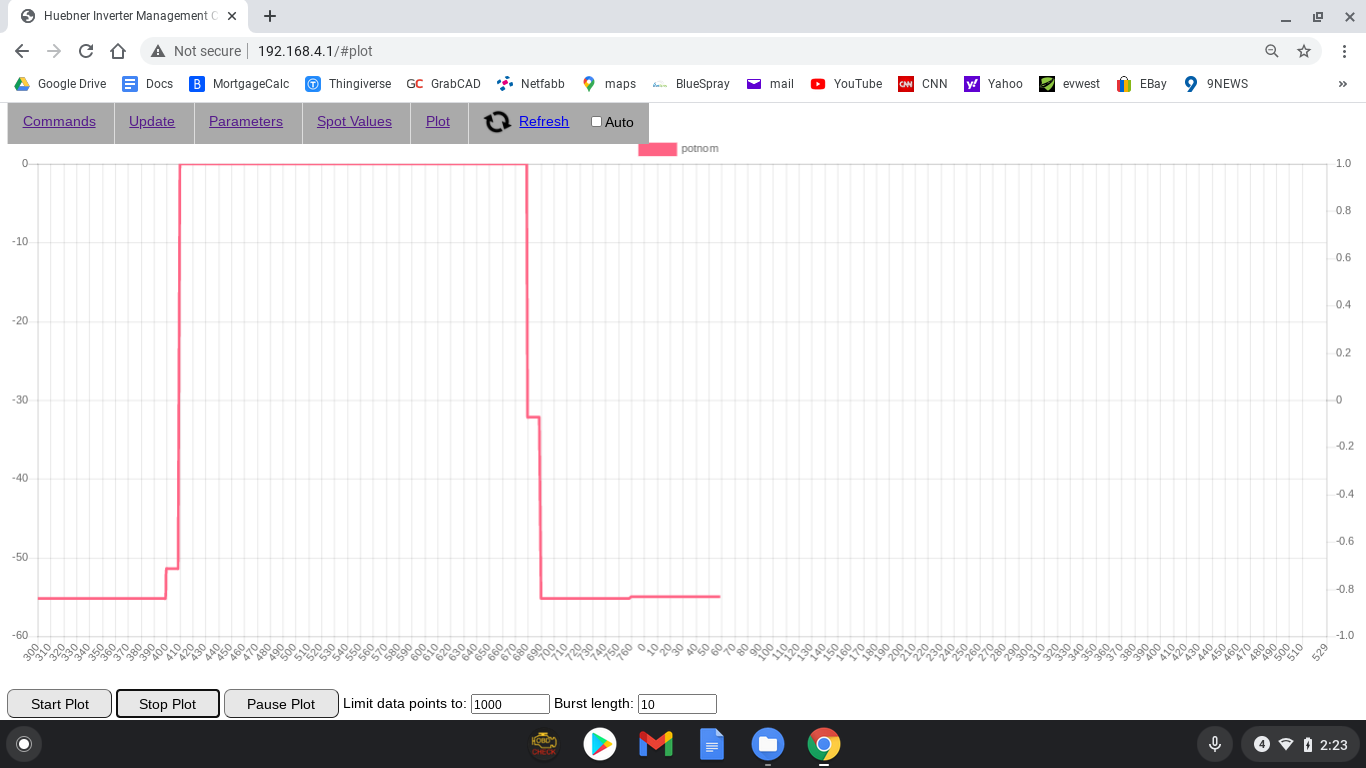The width and height of the screenshot is (1366, 768).
Task: Open Google Drive bookmark
Action: coord(59,84)
